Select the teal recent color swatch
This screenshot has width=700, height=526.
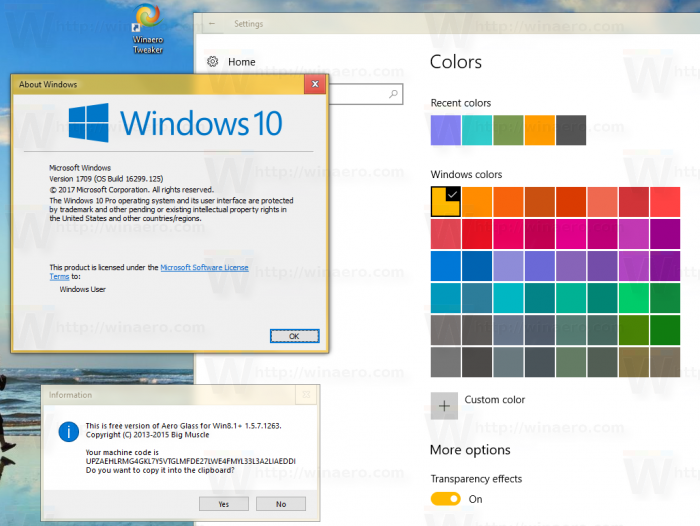[477, 130]
